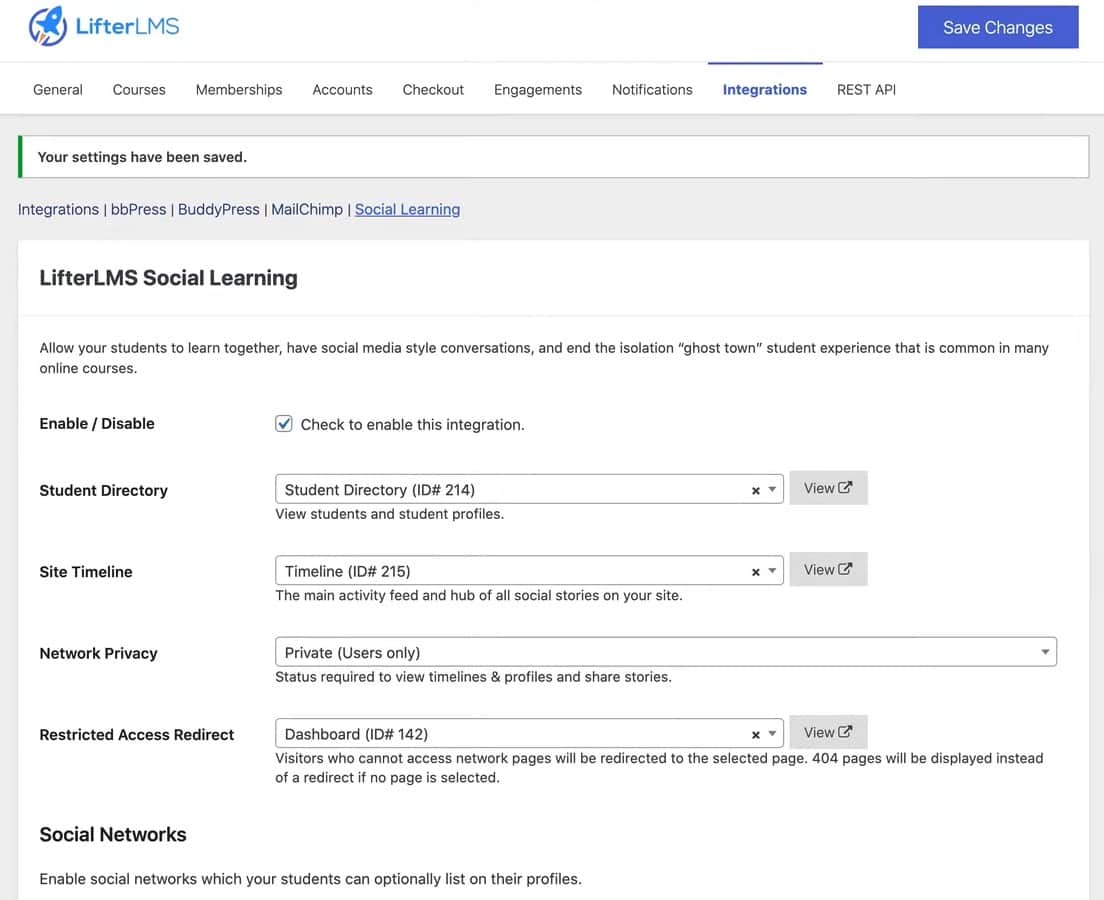Go to the REST API tab
This screenshot has width=1104, height=900.
[x=866, y=89]
